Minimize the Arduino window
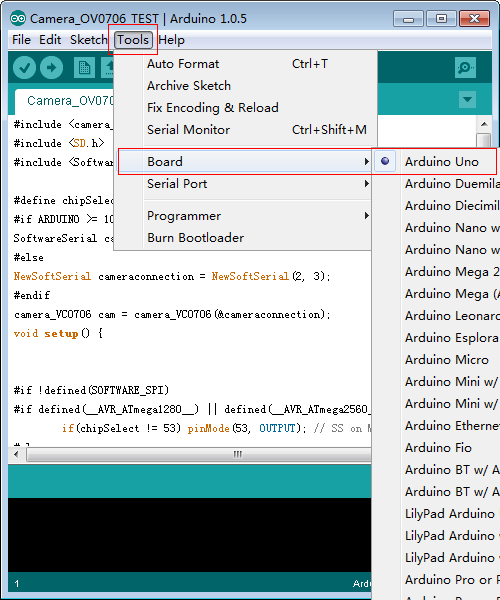Image resolution: width=500 pixels, height=600 pixels. point(408,18)
